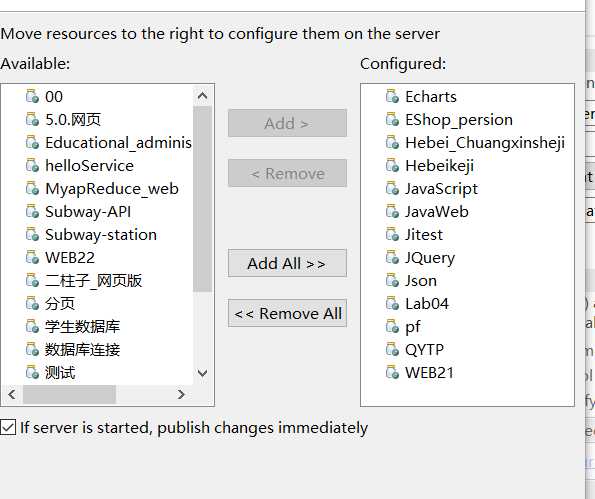Select MyapReduce_web in Available list
This screenshot has width=595, height=499.
point(112,189)
